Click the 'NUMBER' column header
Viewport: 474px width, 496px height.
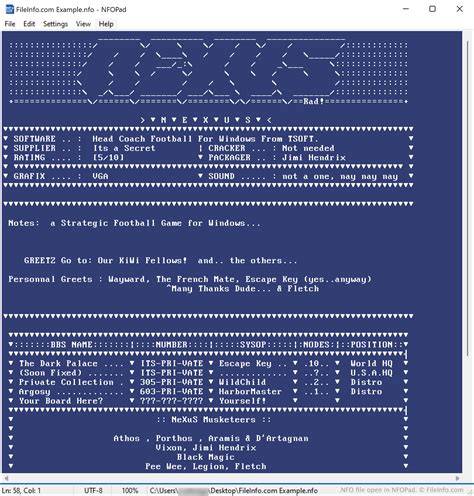171,344
